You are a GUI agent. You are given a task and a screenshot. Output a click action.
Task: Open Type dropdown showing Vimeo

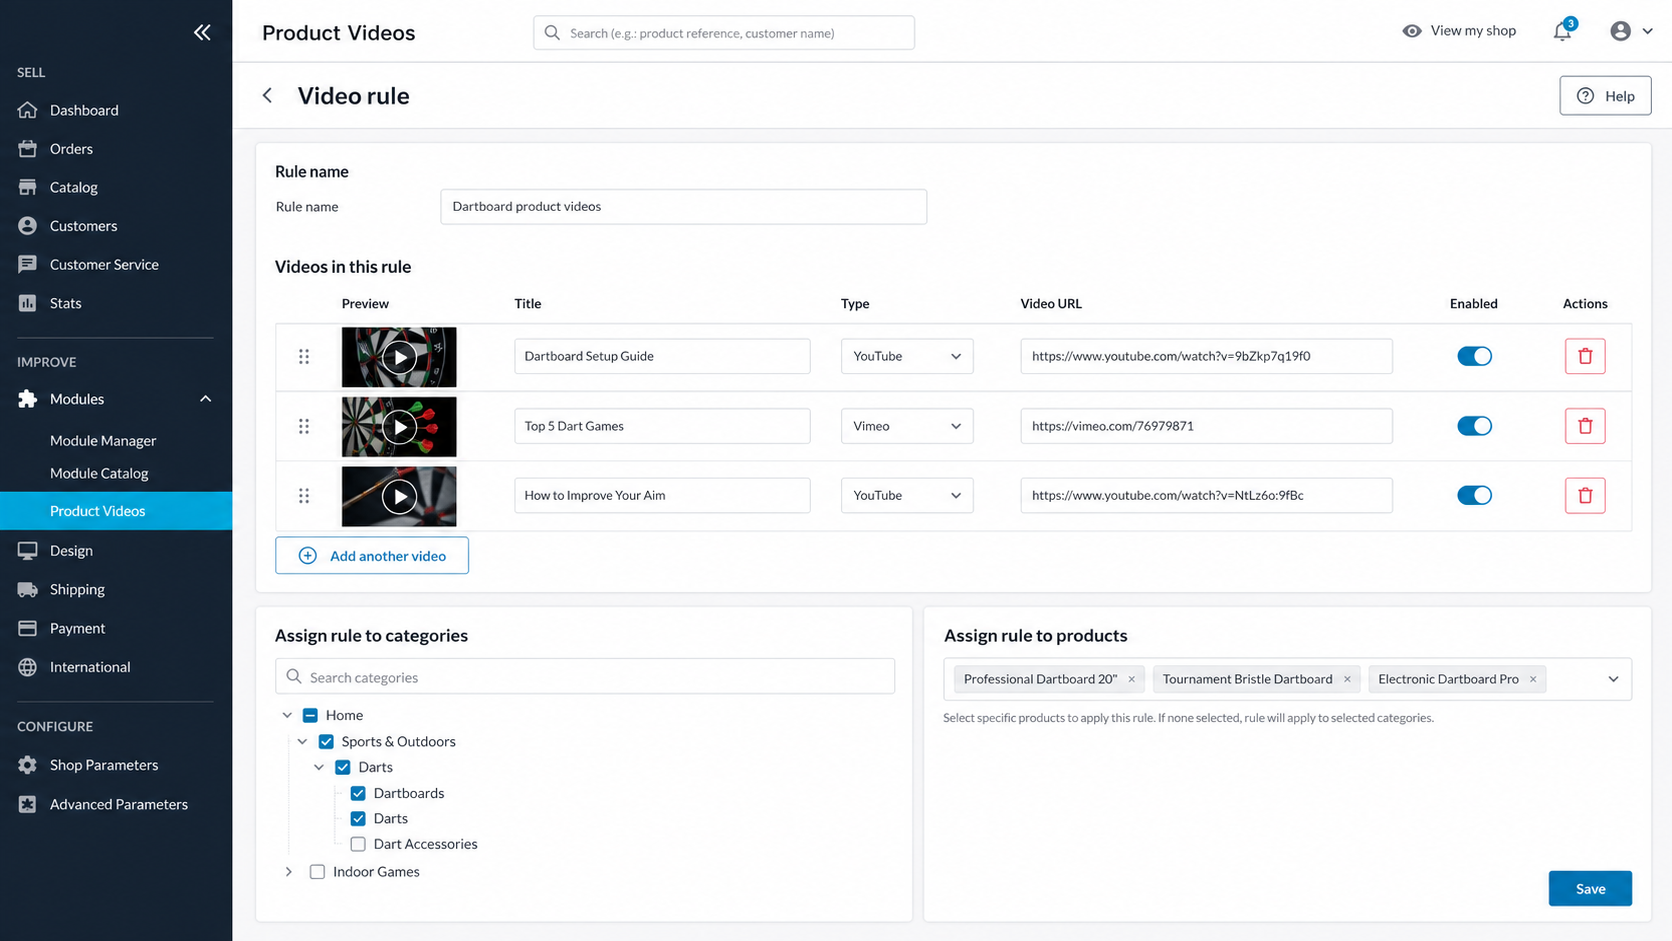[907, 426]
